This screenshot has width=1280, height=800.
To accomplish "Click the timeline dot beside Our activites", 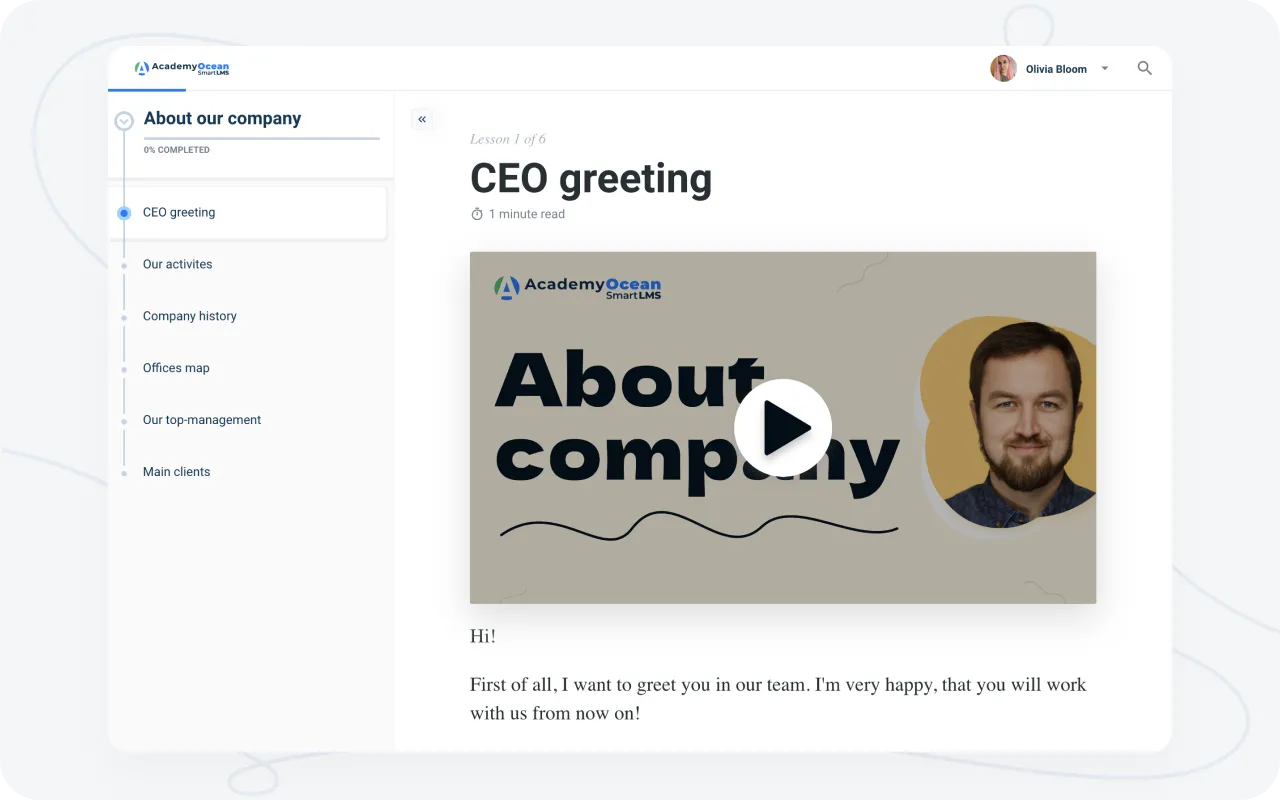I will (124, 266).
